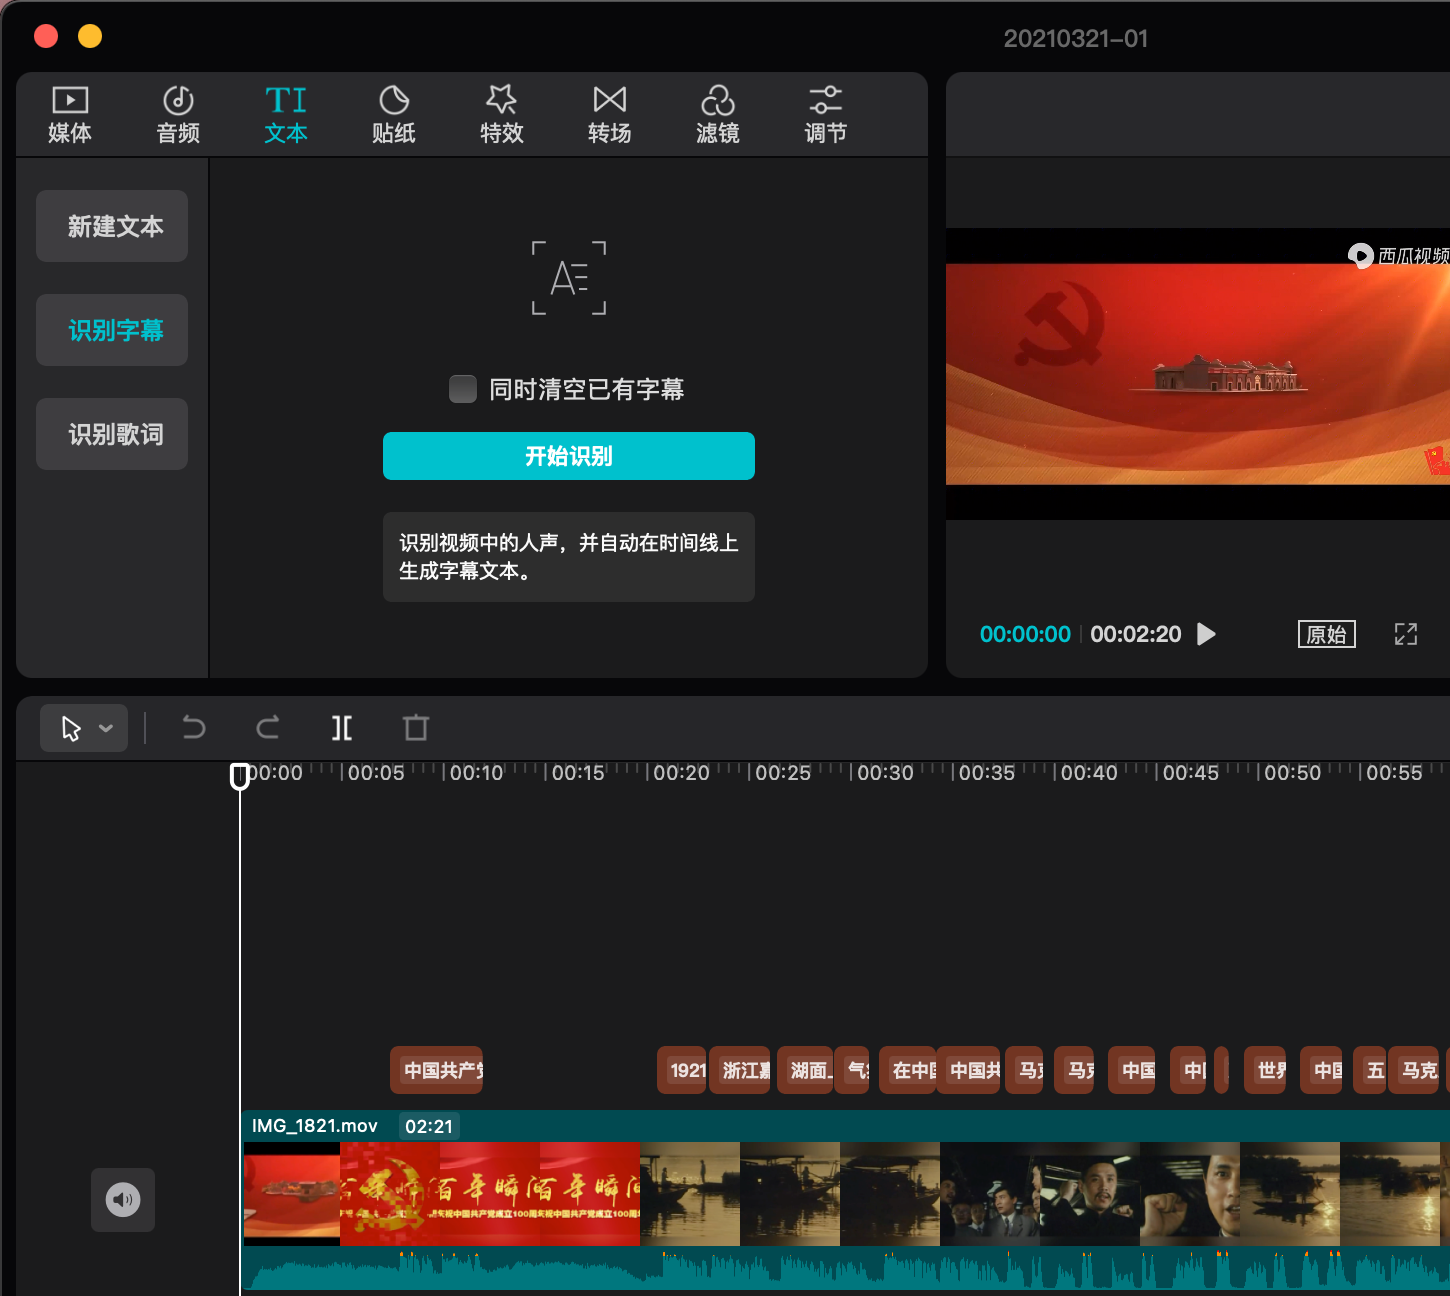Play the video preview

(1205, 633)
